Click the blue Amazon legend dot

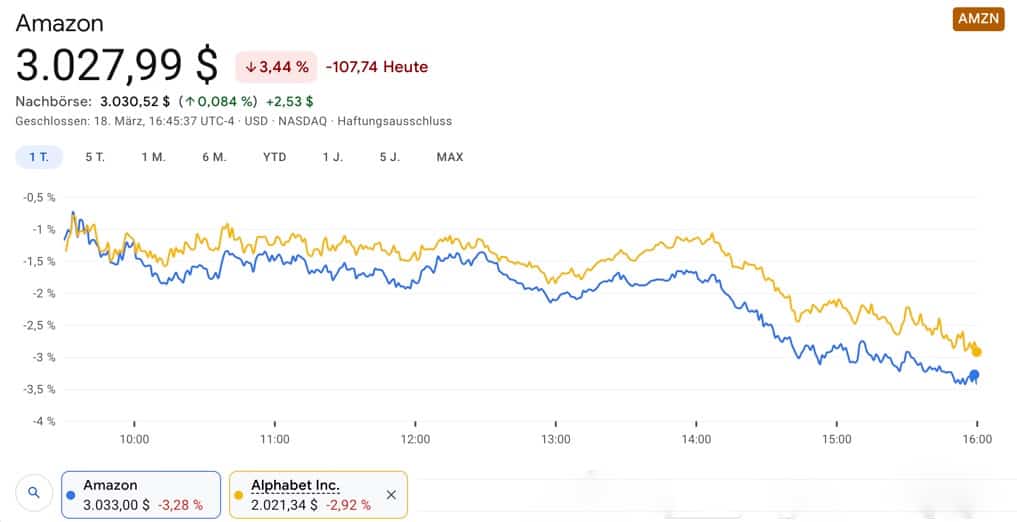point(70,495)
